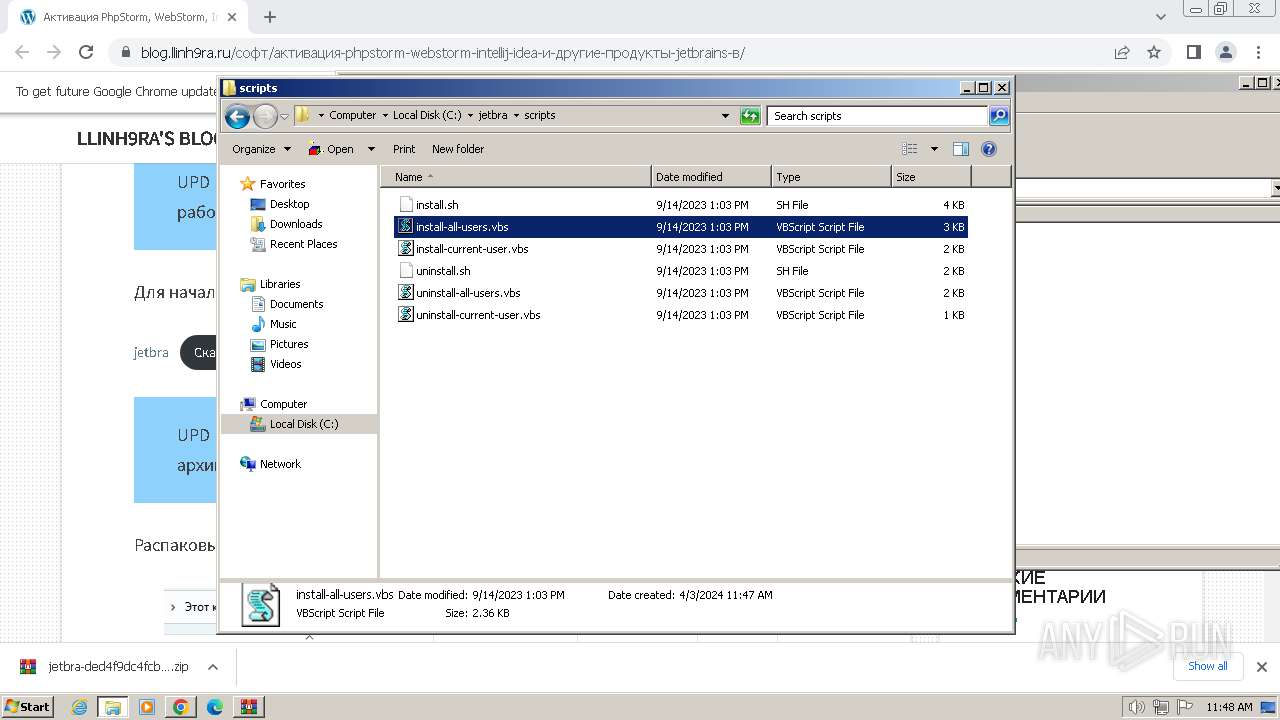Screen dimensions: 1280x720
Task: Select Computer in the address breadcrumb
Action: tap(353, 115)
